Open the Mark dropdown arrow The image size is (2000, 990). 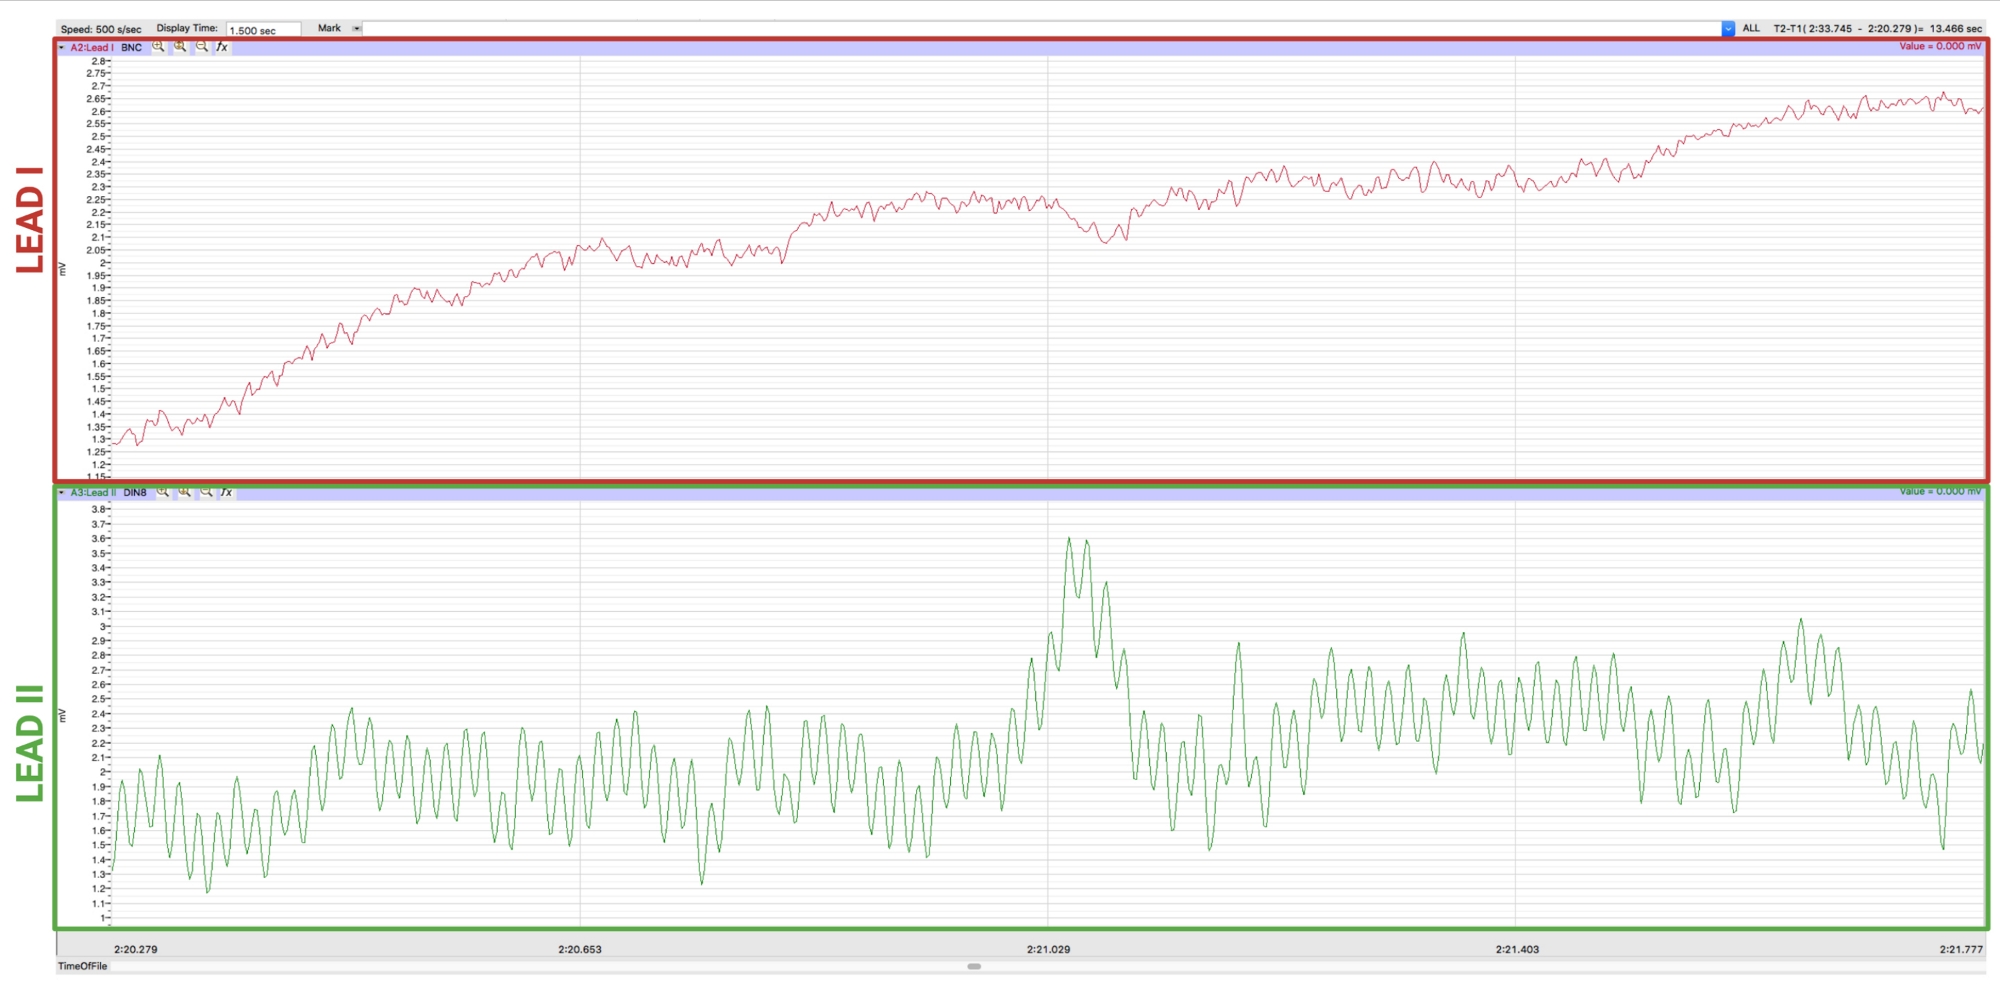(x=357, y=29)
